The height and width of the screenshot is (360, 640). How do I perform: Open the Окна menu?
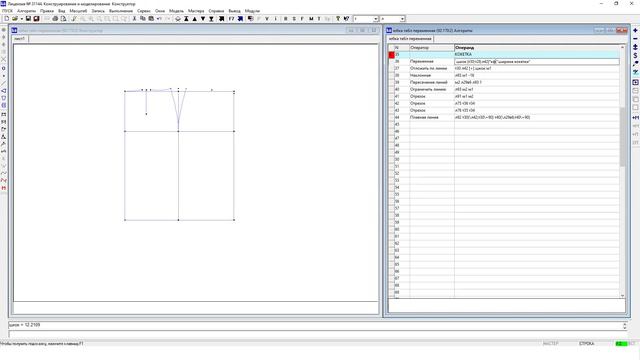(x=160, y=11)
